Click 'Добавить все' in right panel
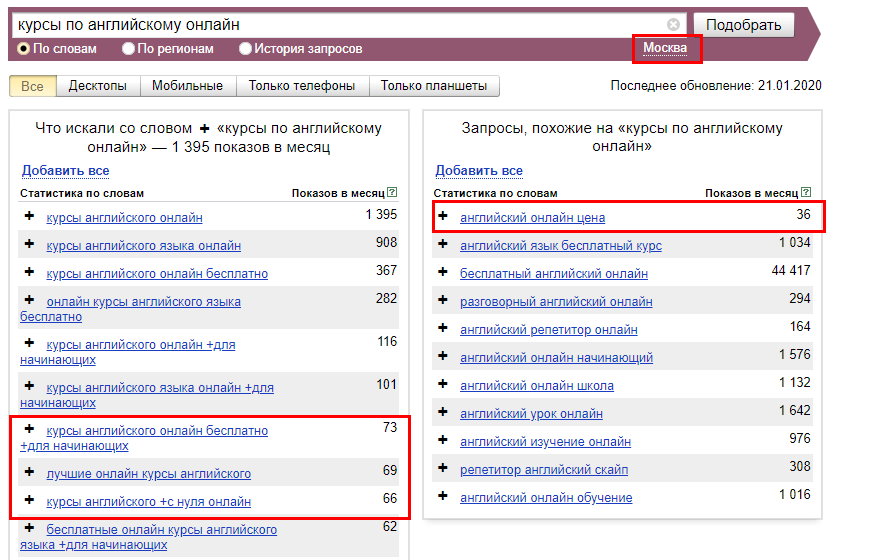 tap(479, 171)
